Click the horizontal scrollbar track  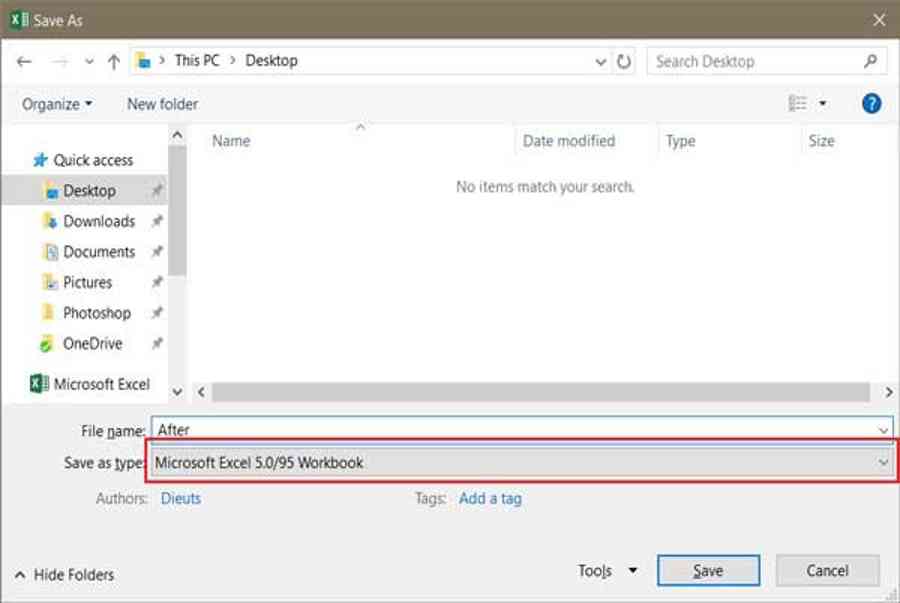[x=541, y=392]
